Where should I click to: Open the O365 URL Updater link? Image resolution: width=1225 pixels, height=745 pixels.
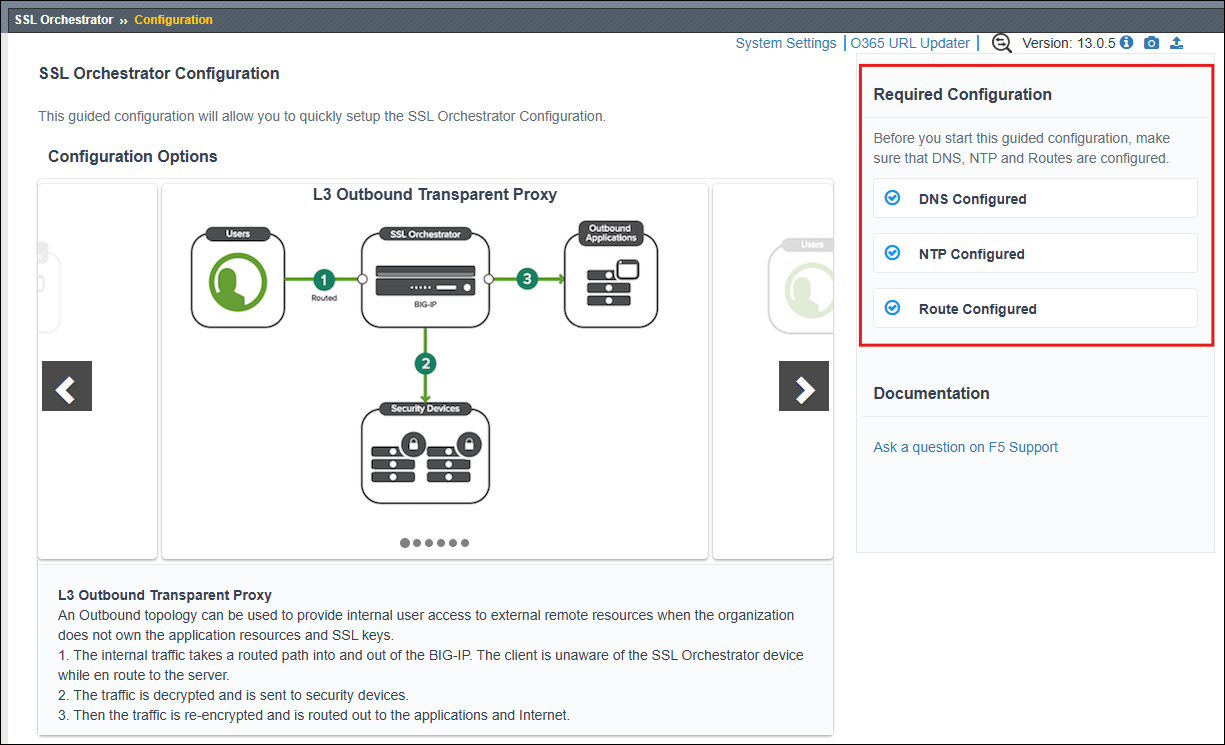coord(910,43)
